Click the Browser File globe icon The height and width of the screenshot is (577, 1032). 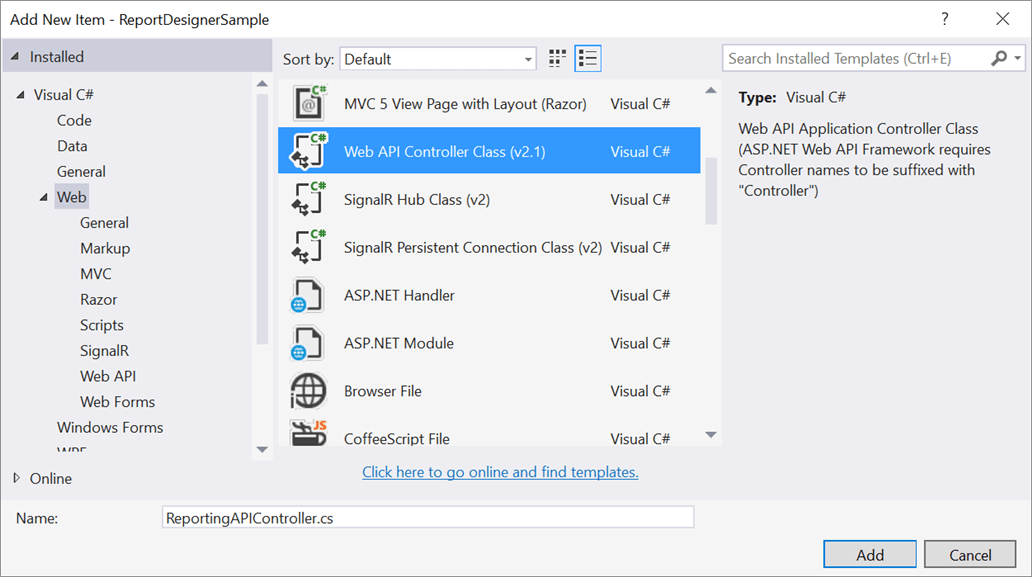tap(308, 391)
